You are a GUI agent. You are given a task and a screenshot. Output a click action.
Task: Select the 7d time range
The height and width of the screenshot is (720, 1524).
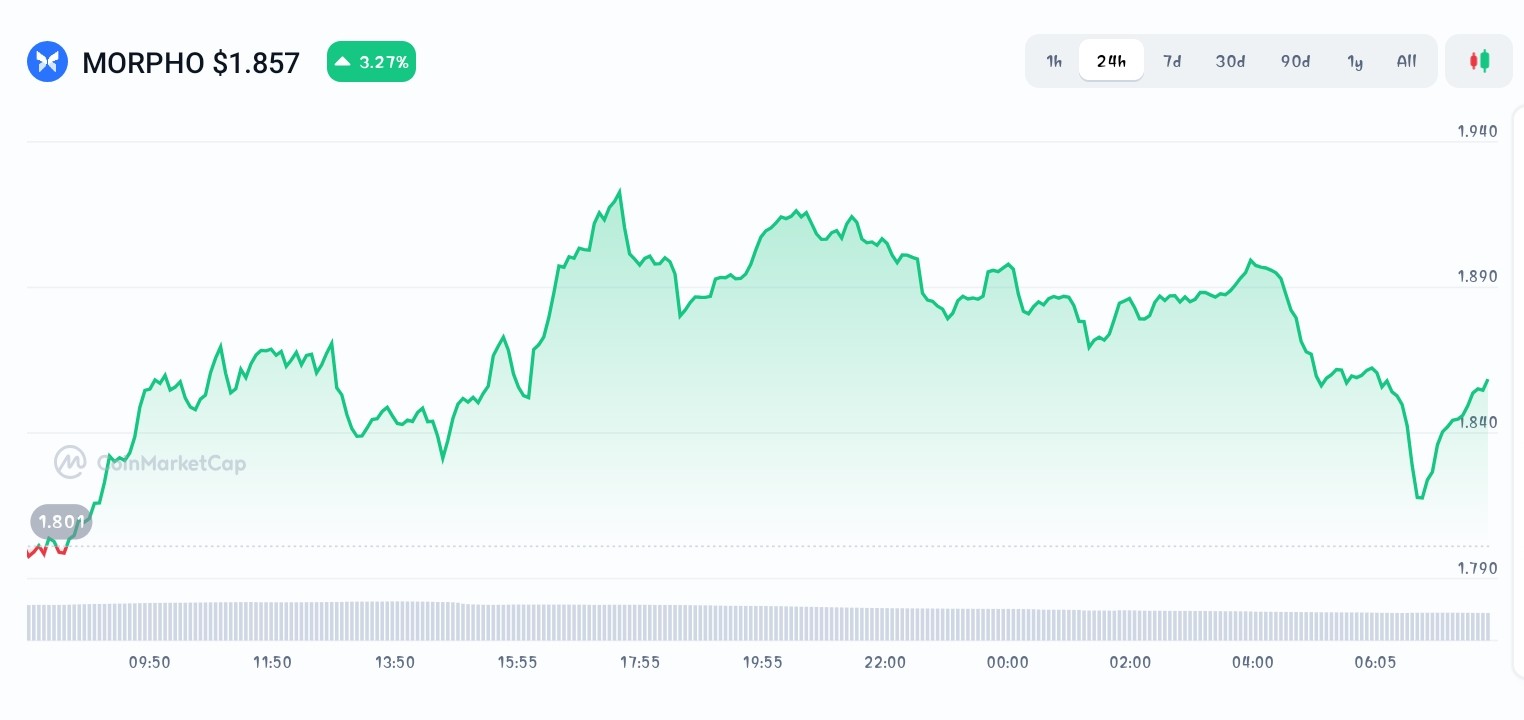pos(1172,61)
